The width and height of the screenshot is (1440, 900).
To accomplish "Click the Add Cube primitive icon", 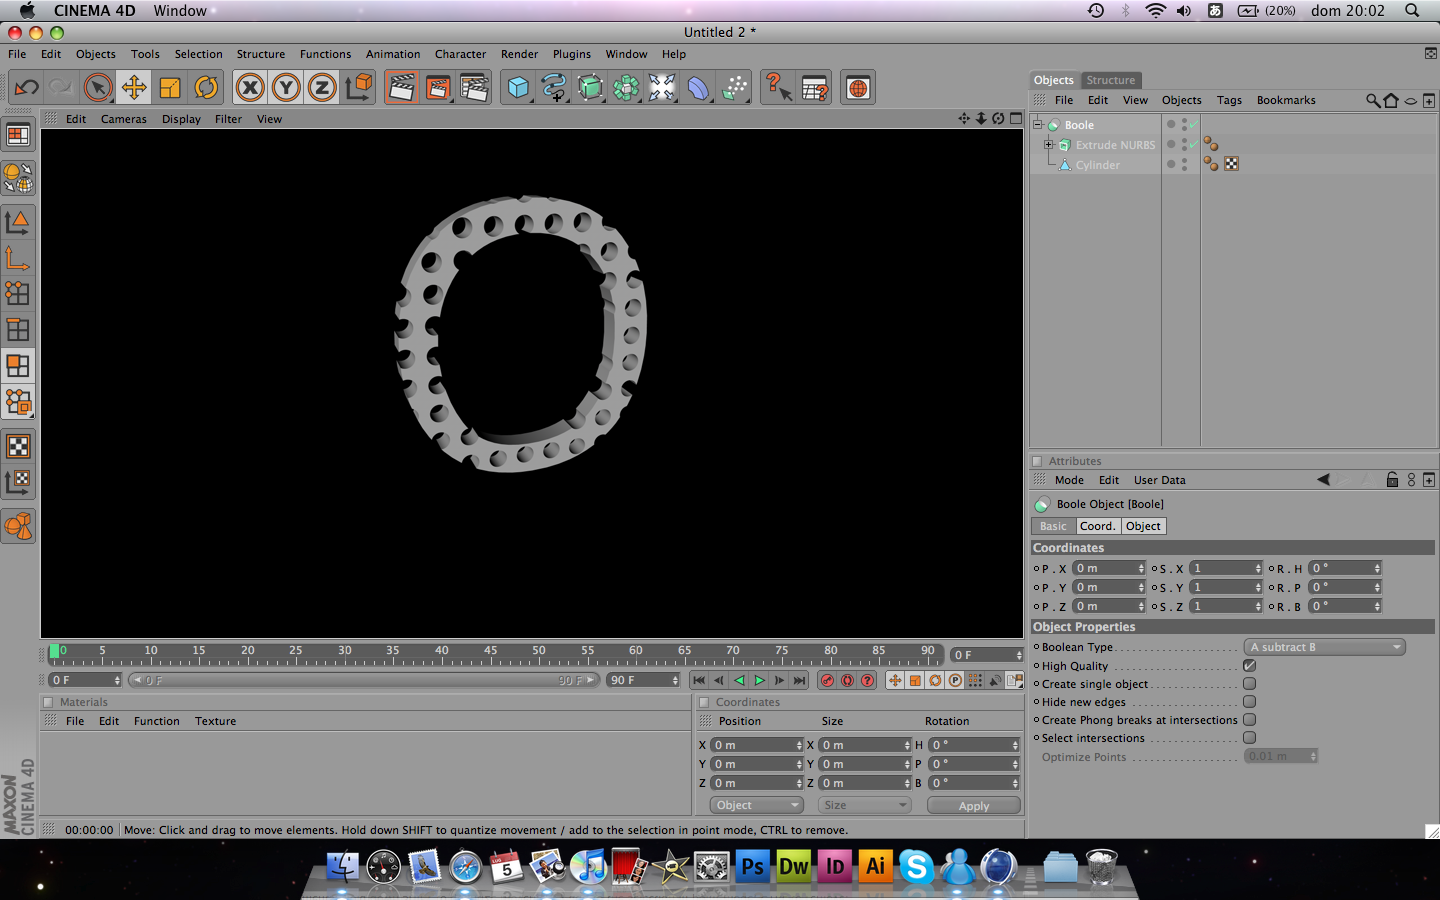I will 517,88.
